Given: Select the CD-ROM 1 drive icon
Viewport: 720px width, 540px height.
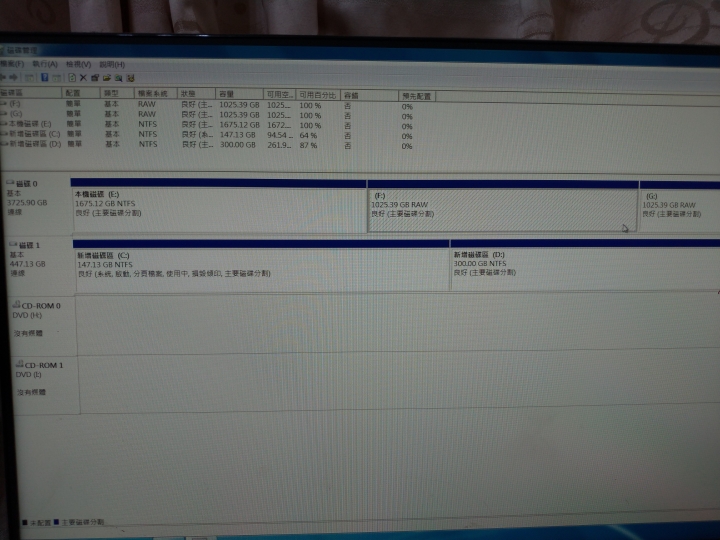Looking at the screenshot, I should point(20,364).
